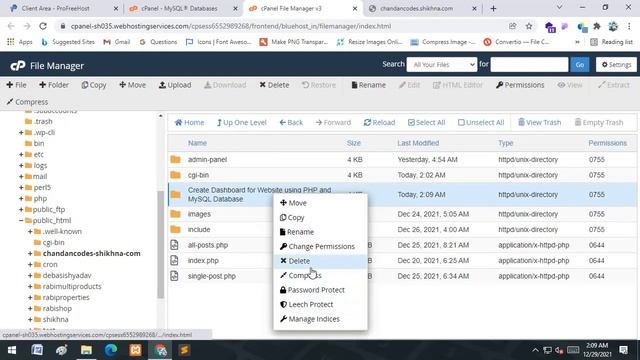Click the images folder icon

pos(176,214)
